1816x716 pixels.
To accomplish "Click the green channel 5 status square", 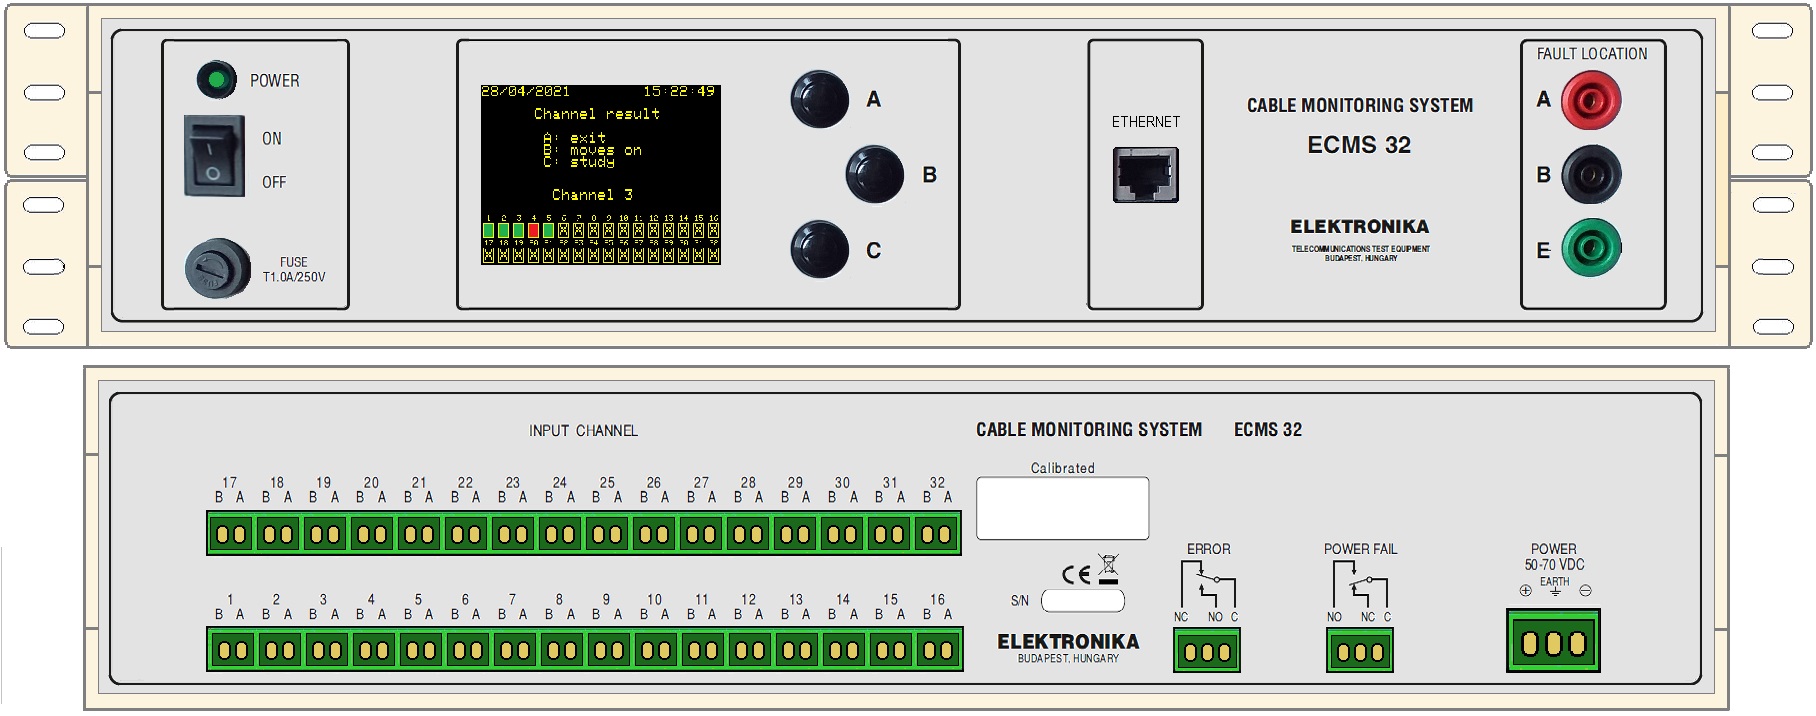I will click(549, 230).
